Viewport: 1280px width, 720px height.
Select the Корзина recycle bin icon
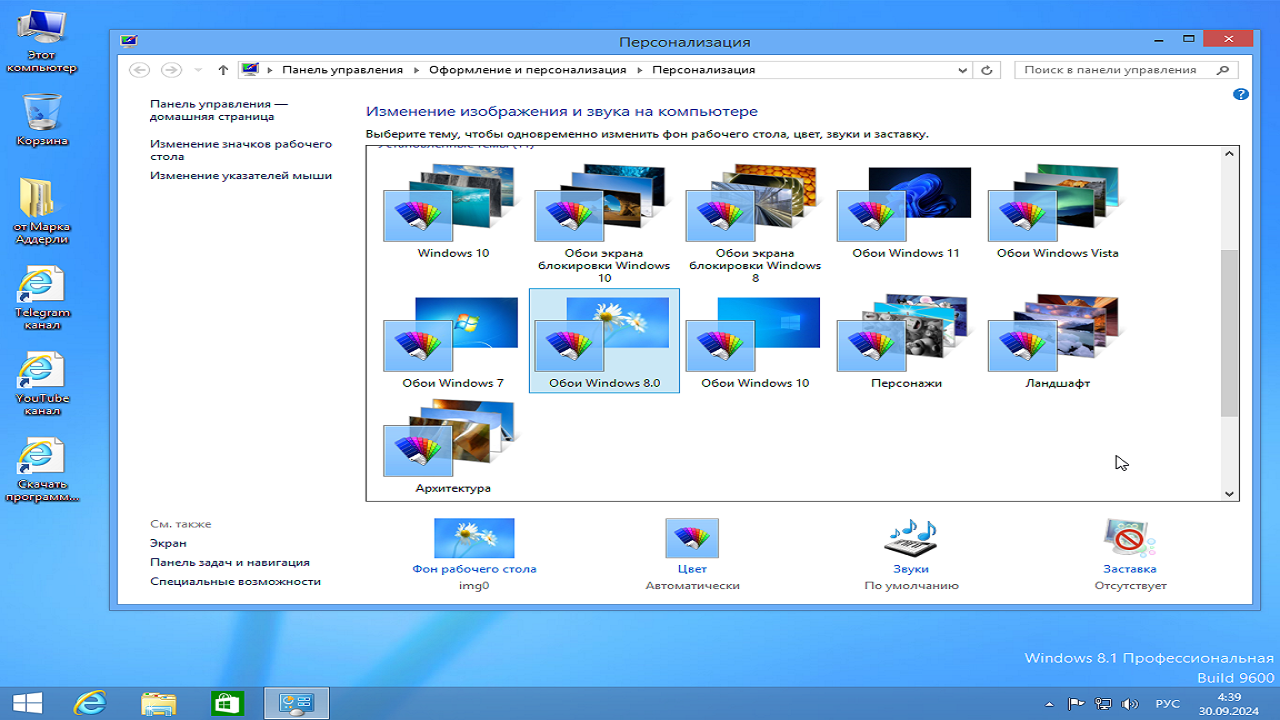coord(41,120)
